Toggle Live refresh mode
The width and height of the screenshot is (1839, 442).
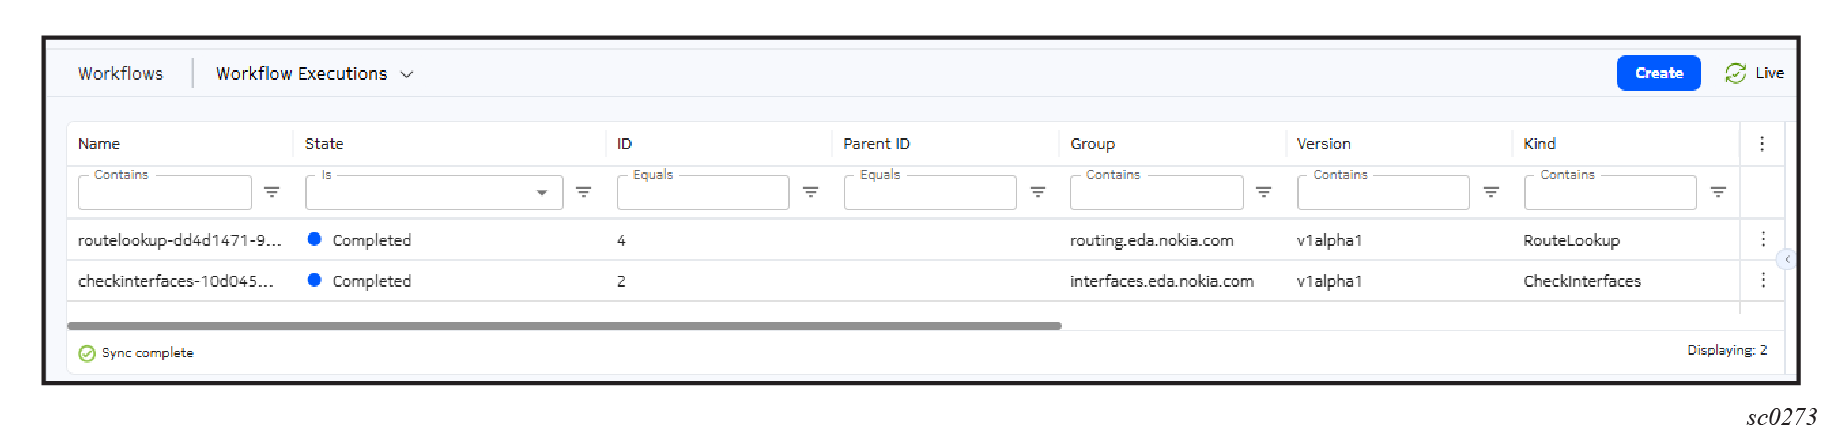[x=1755, y=73]
